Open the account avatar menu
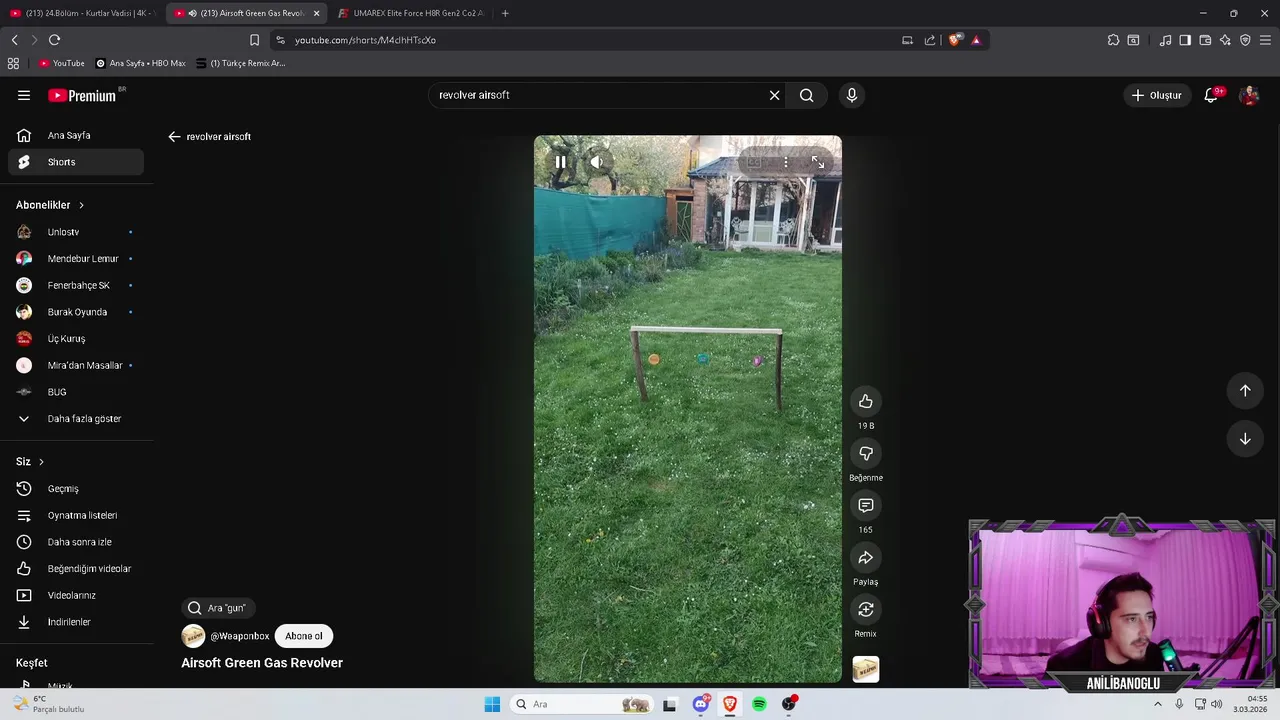 [1249, 95]
